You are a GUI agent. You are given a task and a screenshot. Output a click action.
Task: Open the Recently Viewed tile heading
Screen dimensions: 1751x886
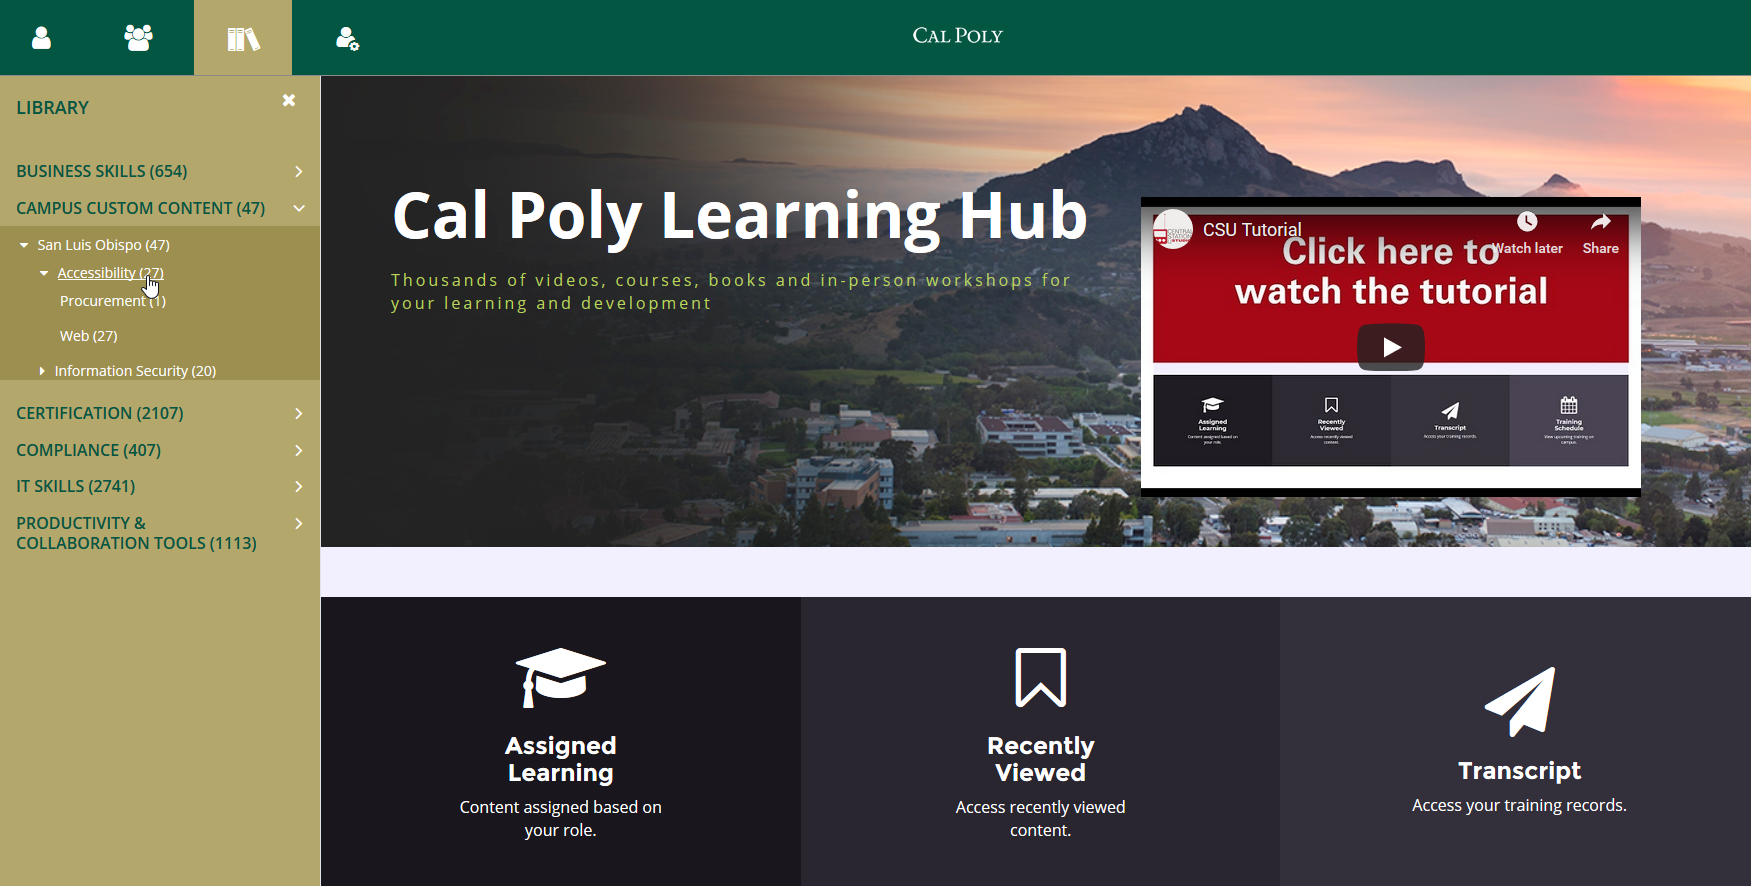click(x=1041, y=759)
